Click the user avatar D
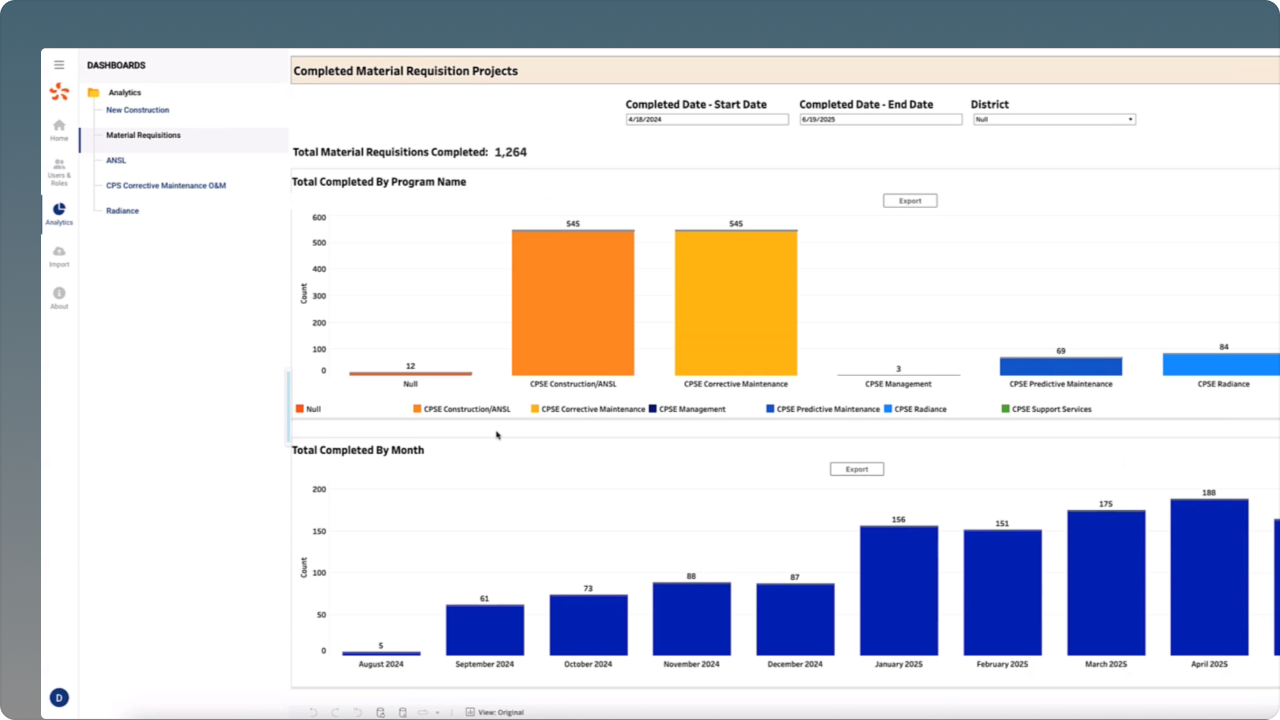 (x=59, y=698)
